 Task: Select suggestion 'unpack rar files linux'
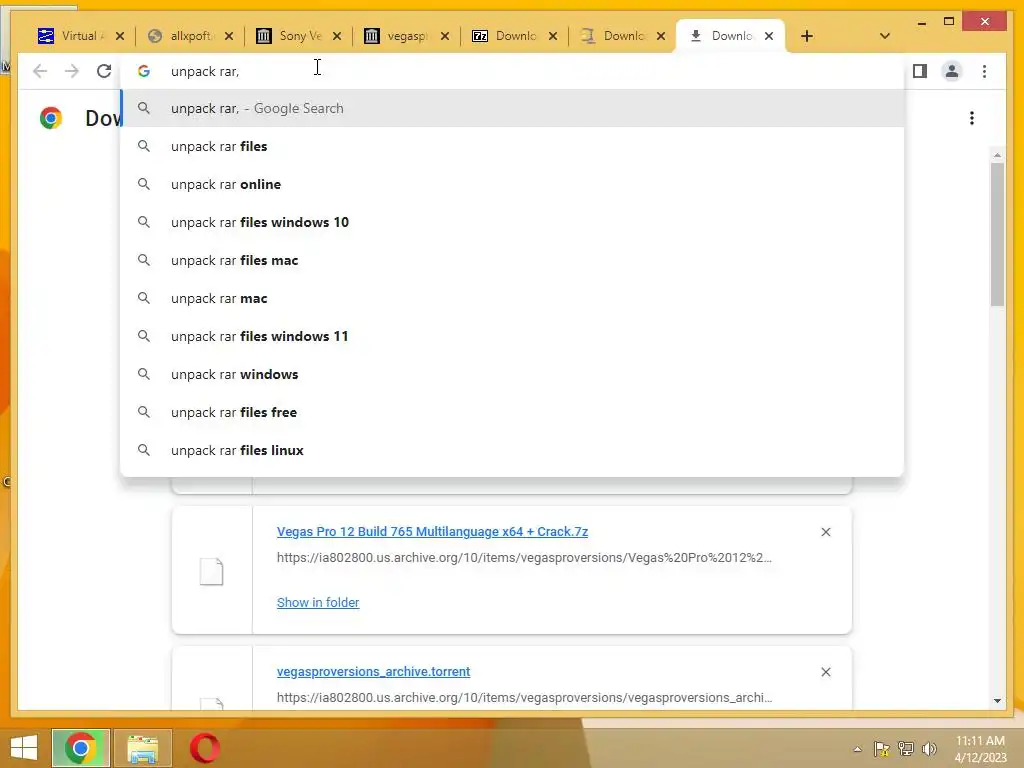pos(513,450)
